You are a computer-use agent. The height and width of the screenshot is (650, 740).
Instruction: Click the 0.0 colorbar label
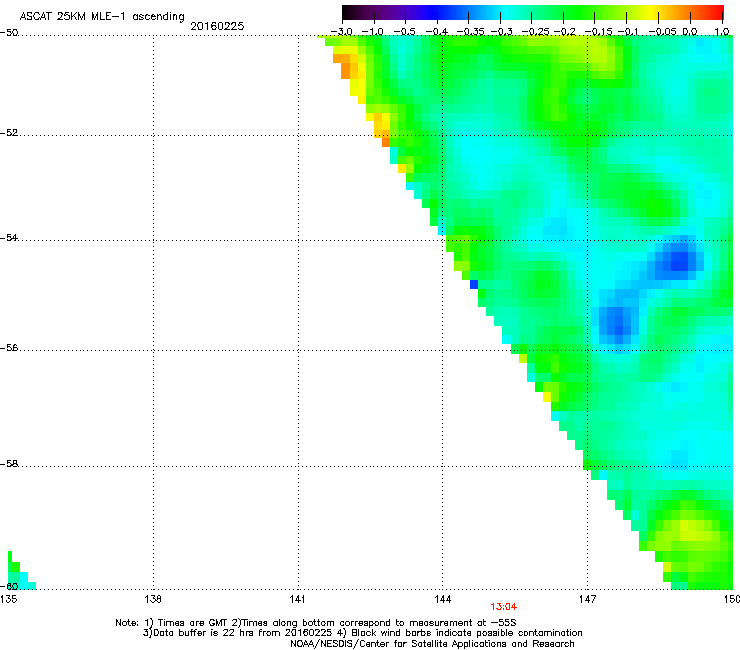[x=690, y=32]
